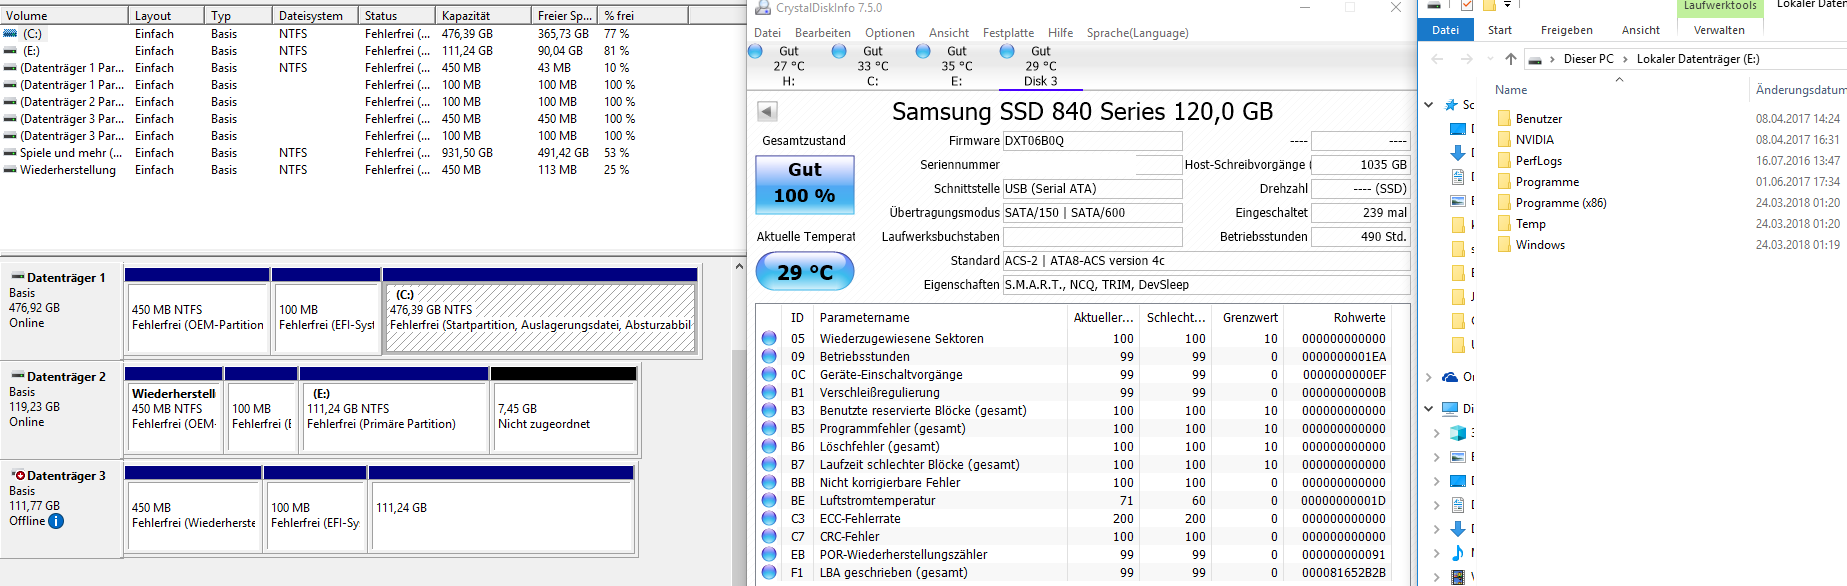The height and width of the screenshot is (586, 1847).
Task: Select the (C:) 476,39 GB NTFS partition block
Action: 540,317
